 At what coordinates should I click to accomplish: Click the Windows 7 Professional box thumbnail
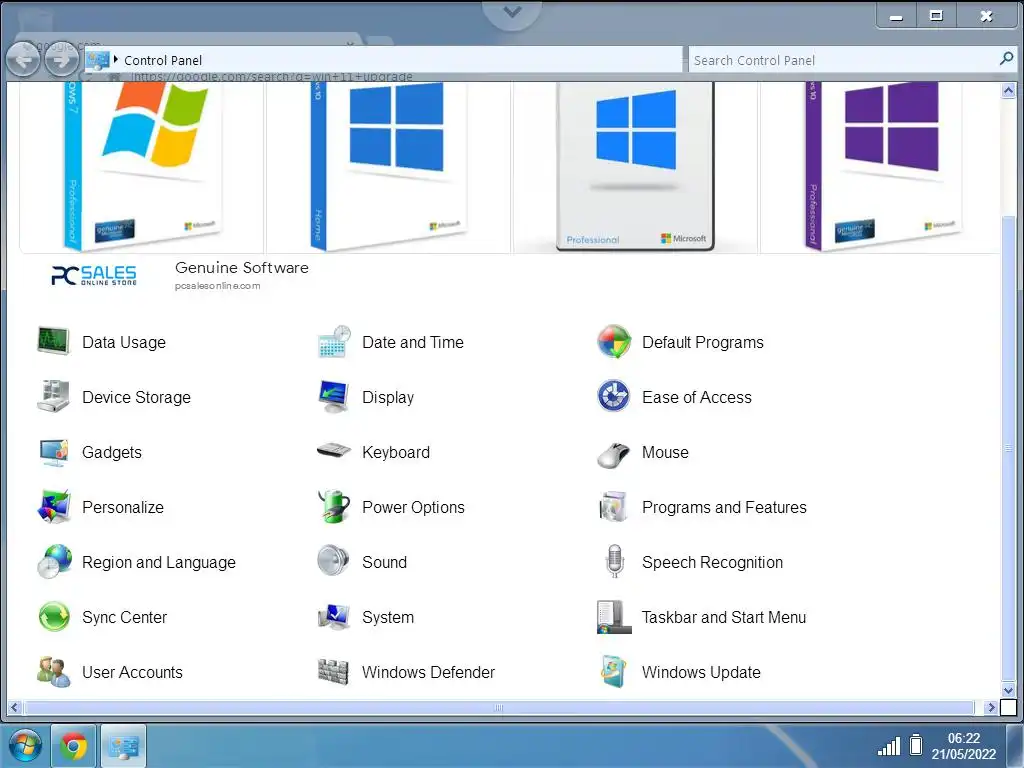pyautogui.click(x=141, y=167)
